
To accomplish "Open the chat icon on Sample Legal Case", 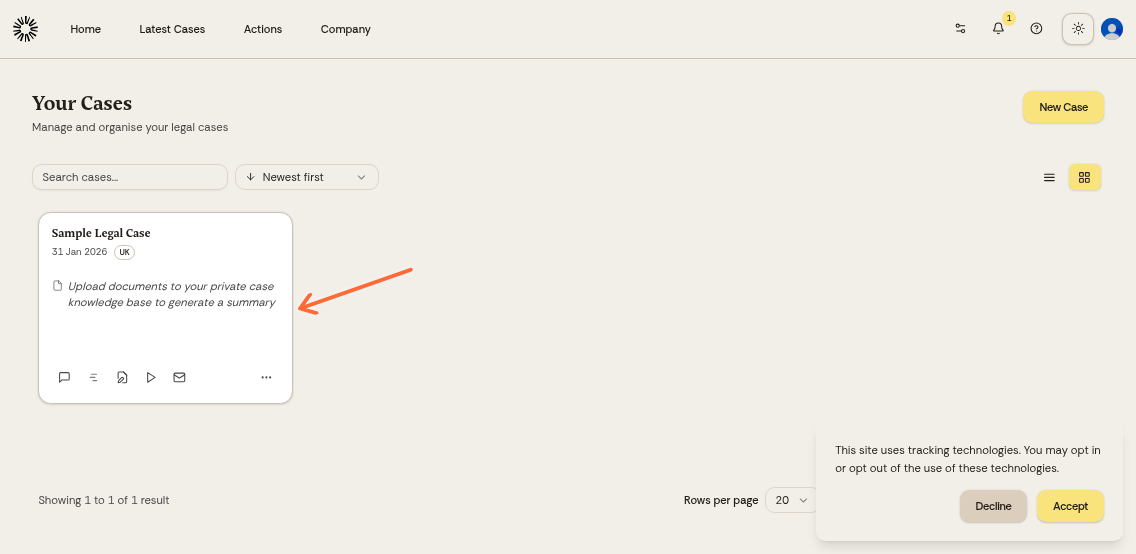I will click(64, 377).
